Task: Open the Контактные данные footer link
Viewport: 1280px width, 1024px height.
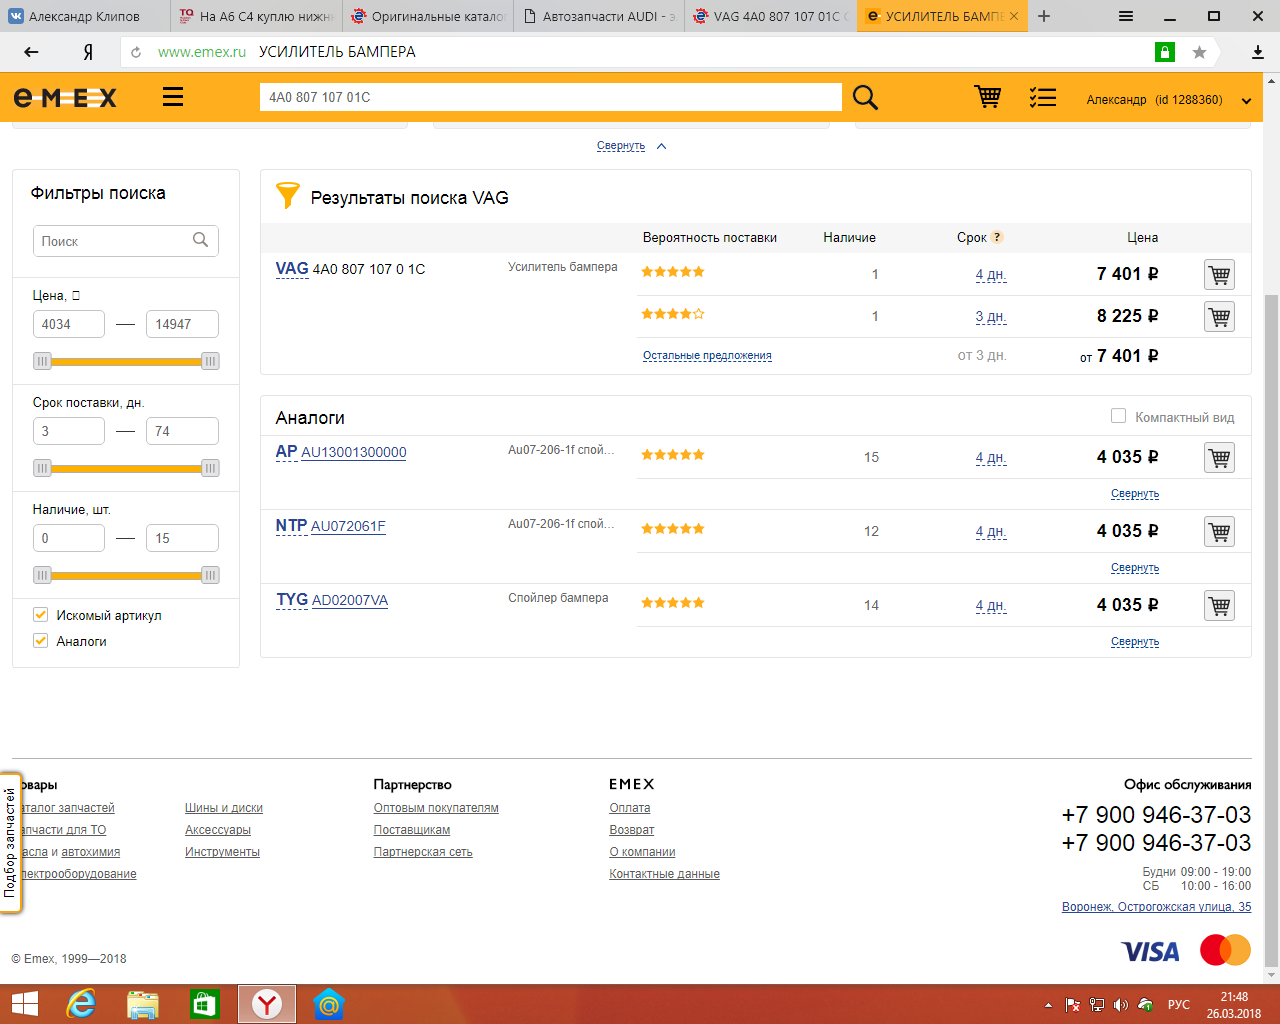Action: (664, 874)
